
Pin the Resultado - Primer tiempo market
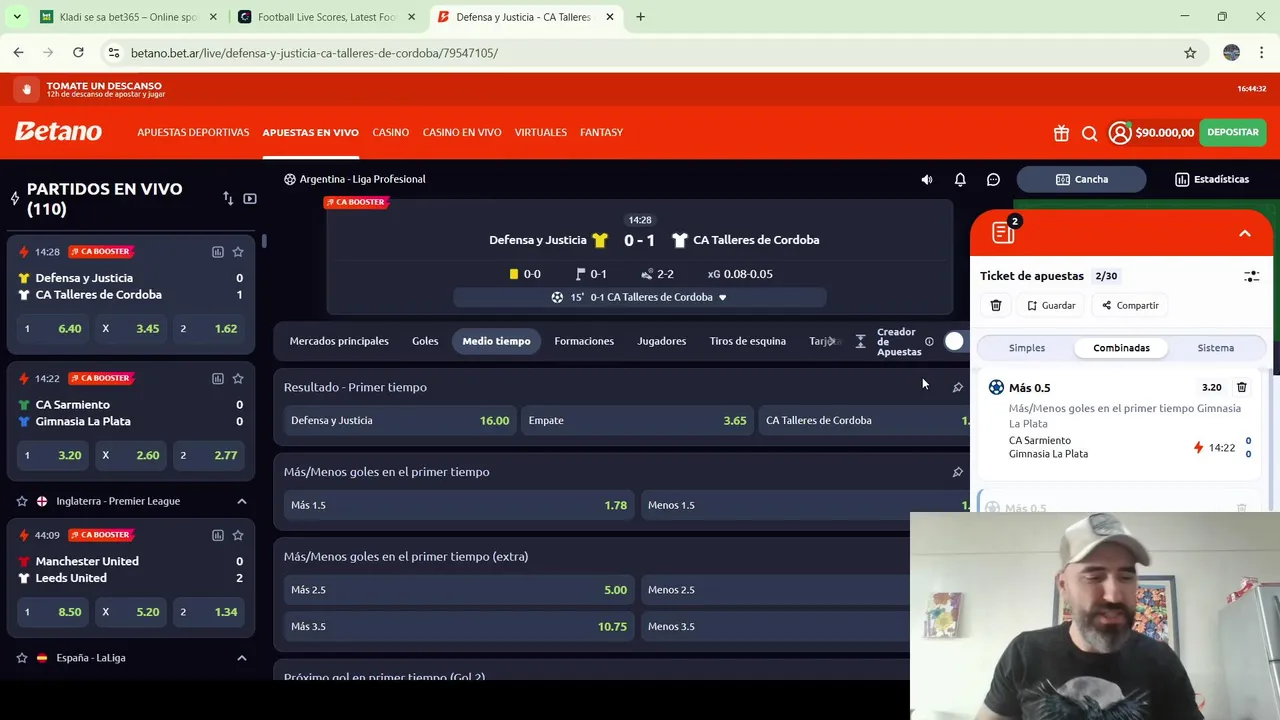pyautogui.click(x=957, y=388)
